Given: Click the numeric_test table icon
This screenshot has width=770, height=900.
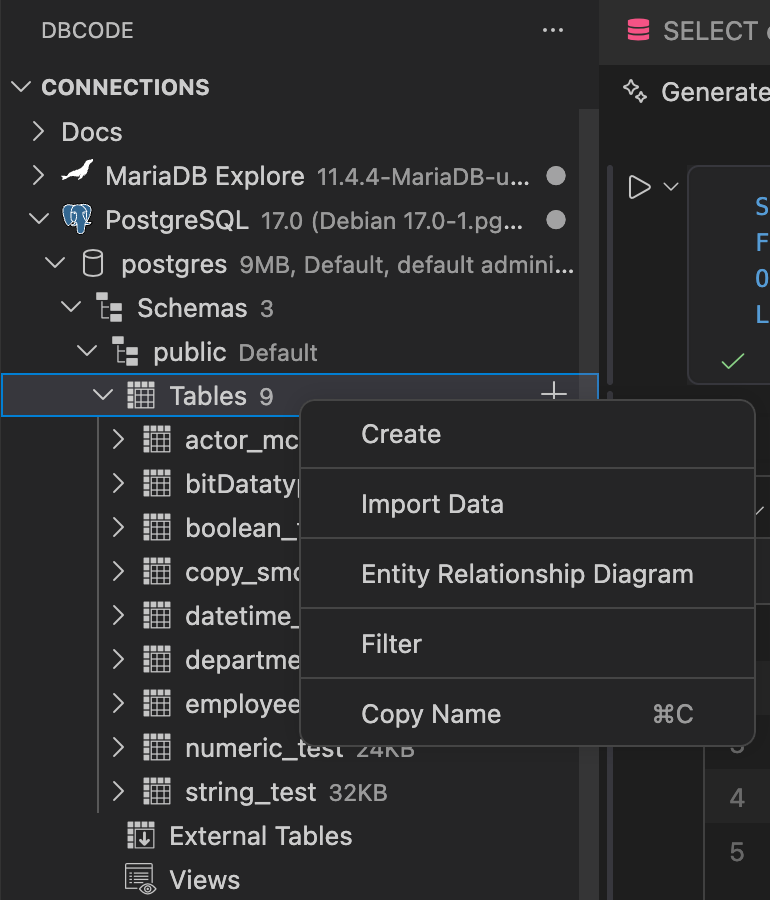Looking at the screenshot, I should click(157, 747).
